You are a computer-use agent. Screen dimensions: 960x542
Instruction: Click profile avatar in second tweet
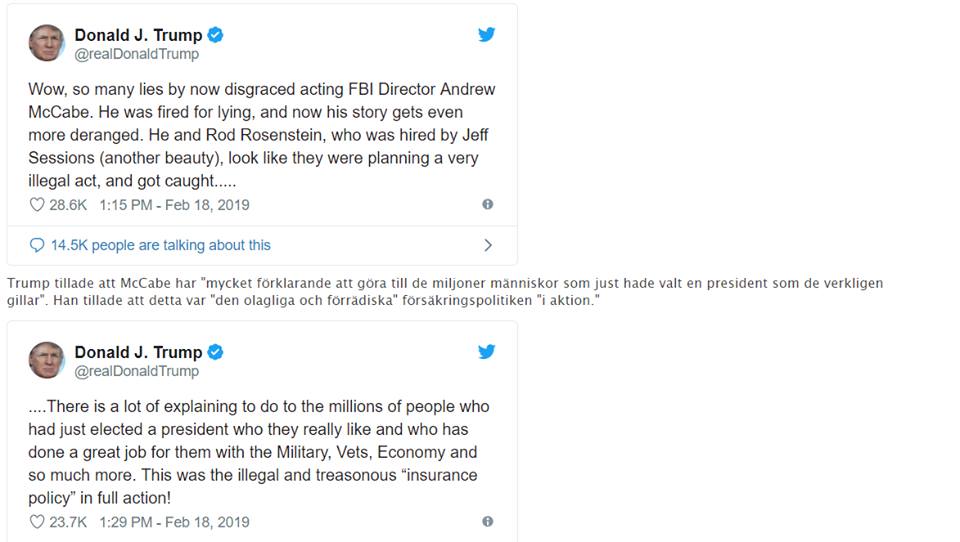click(x=46, y=360)
